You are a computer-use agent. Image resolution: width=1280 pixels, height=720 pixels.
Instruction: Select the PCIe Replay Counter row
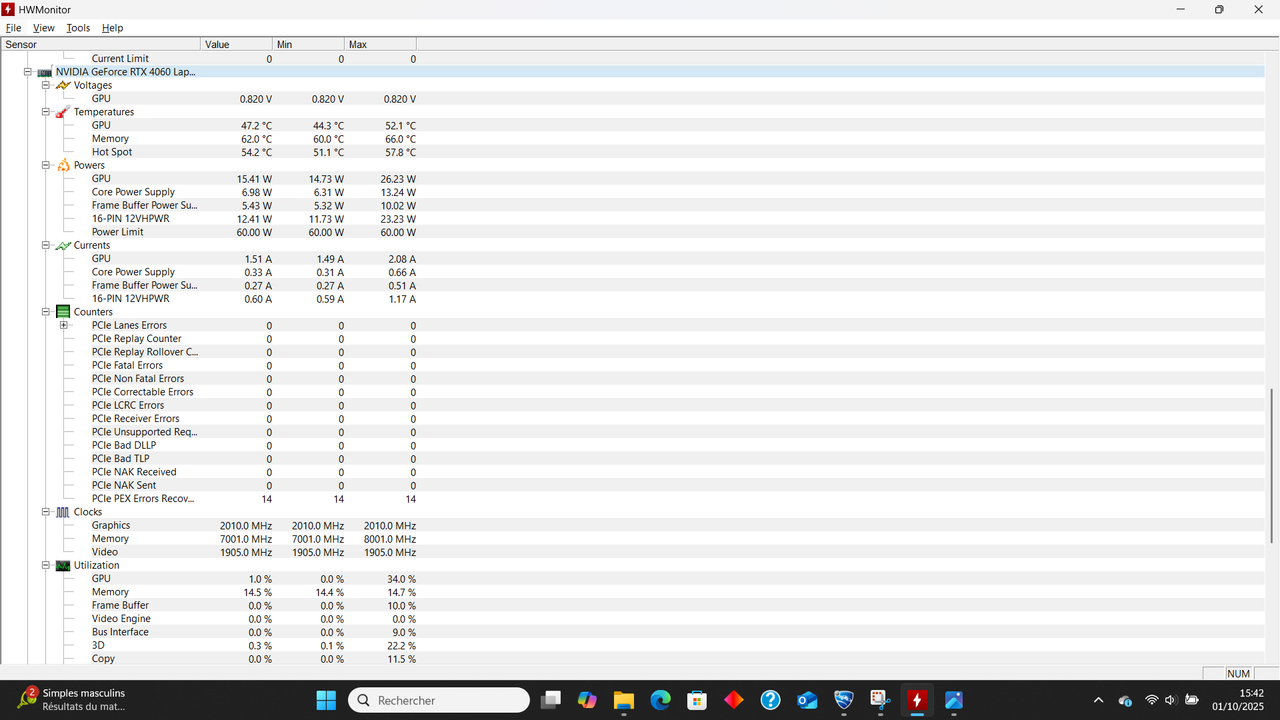coord(632,338)
